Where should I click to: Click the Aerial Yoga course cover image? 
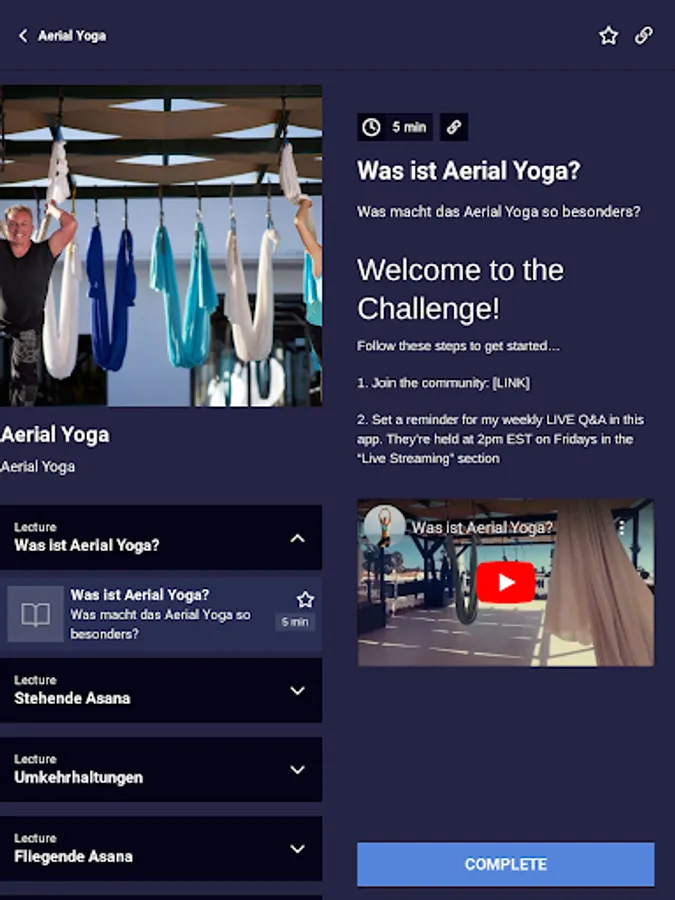[x=161, y=246]
